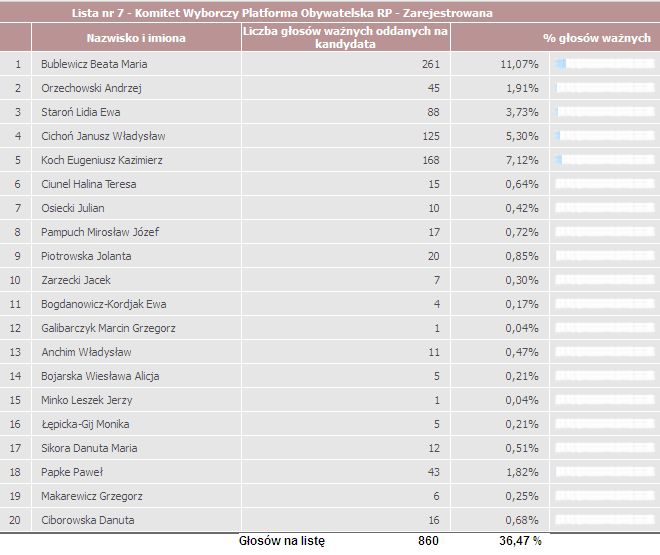
Task: Click the vote count 168 for Koch
Action: pyautogui.click(x=431, y=160)
